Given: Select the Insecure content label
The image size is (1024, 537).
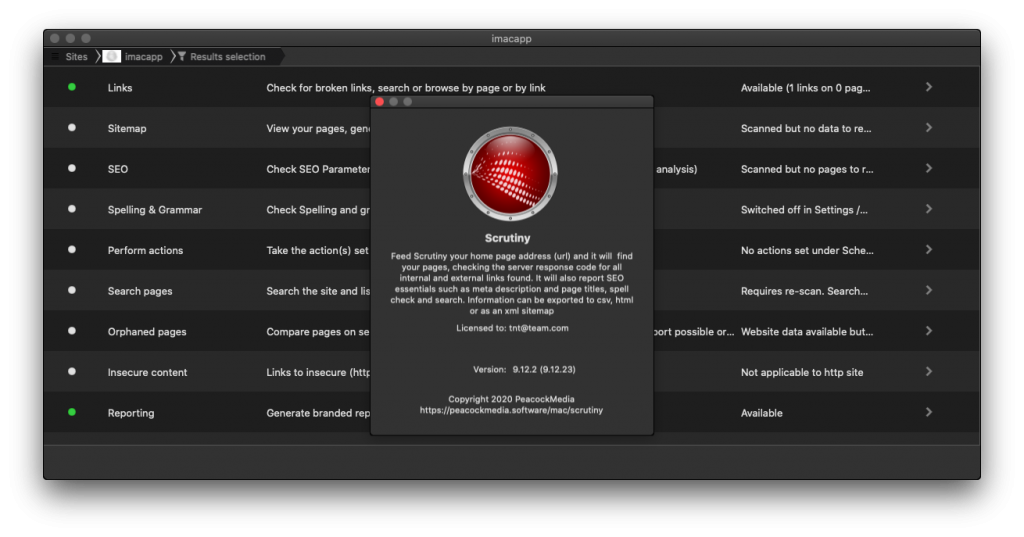Looking at the screenshot, I should pos(147,372).
